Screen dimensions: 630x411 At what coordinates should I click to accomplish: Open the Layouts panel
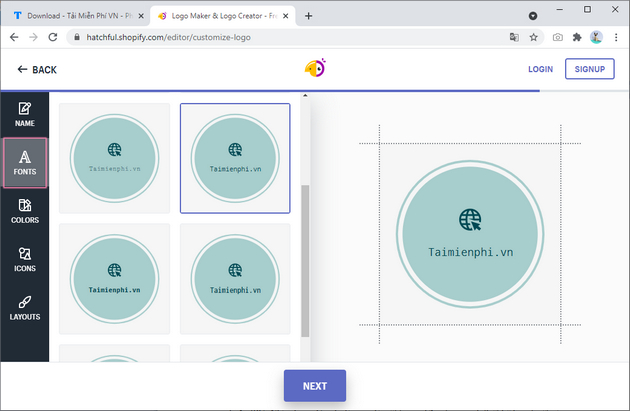(25, 307)
